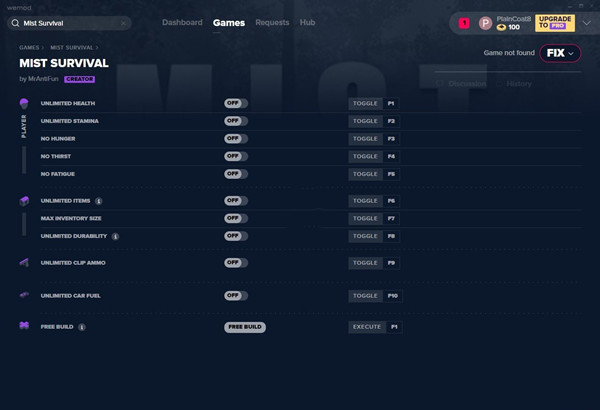The height and width of the screenshot is (410, 600).
Task: Click the Unlimited Car Fuel label
Action: [70, 296]
